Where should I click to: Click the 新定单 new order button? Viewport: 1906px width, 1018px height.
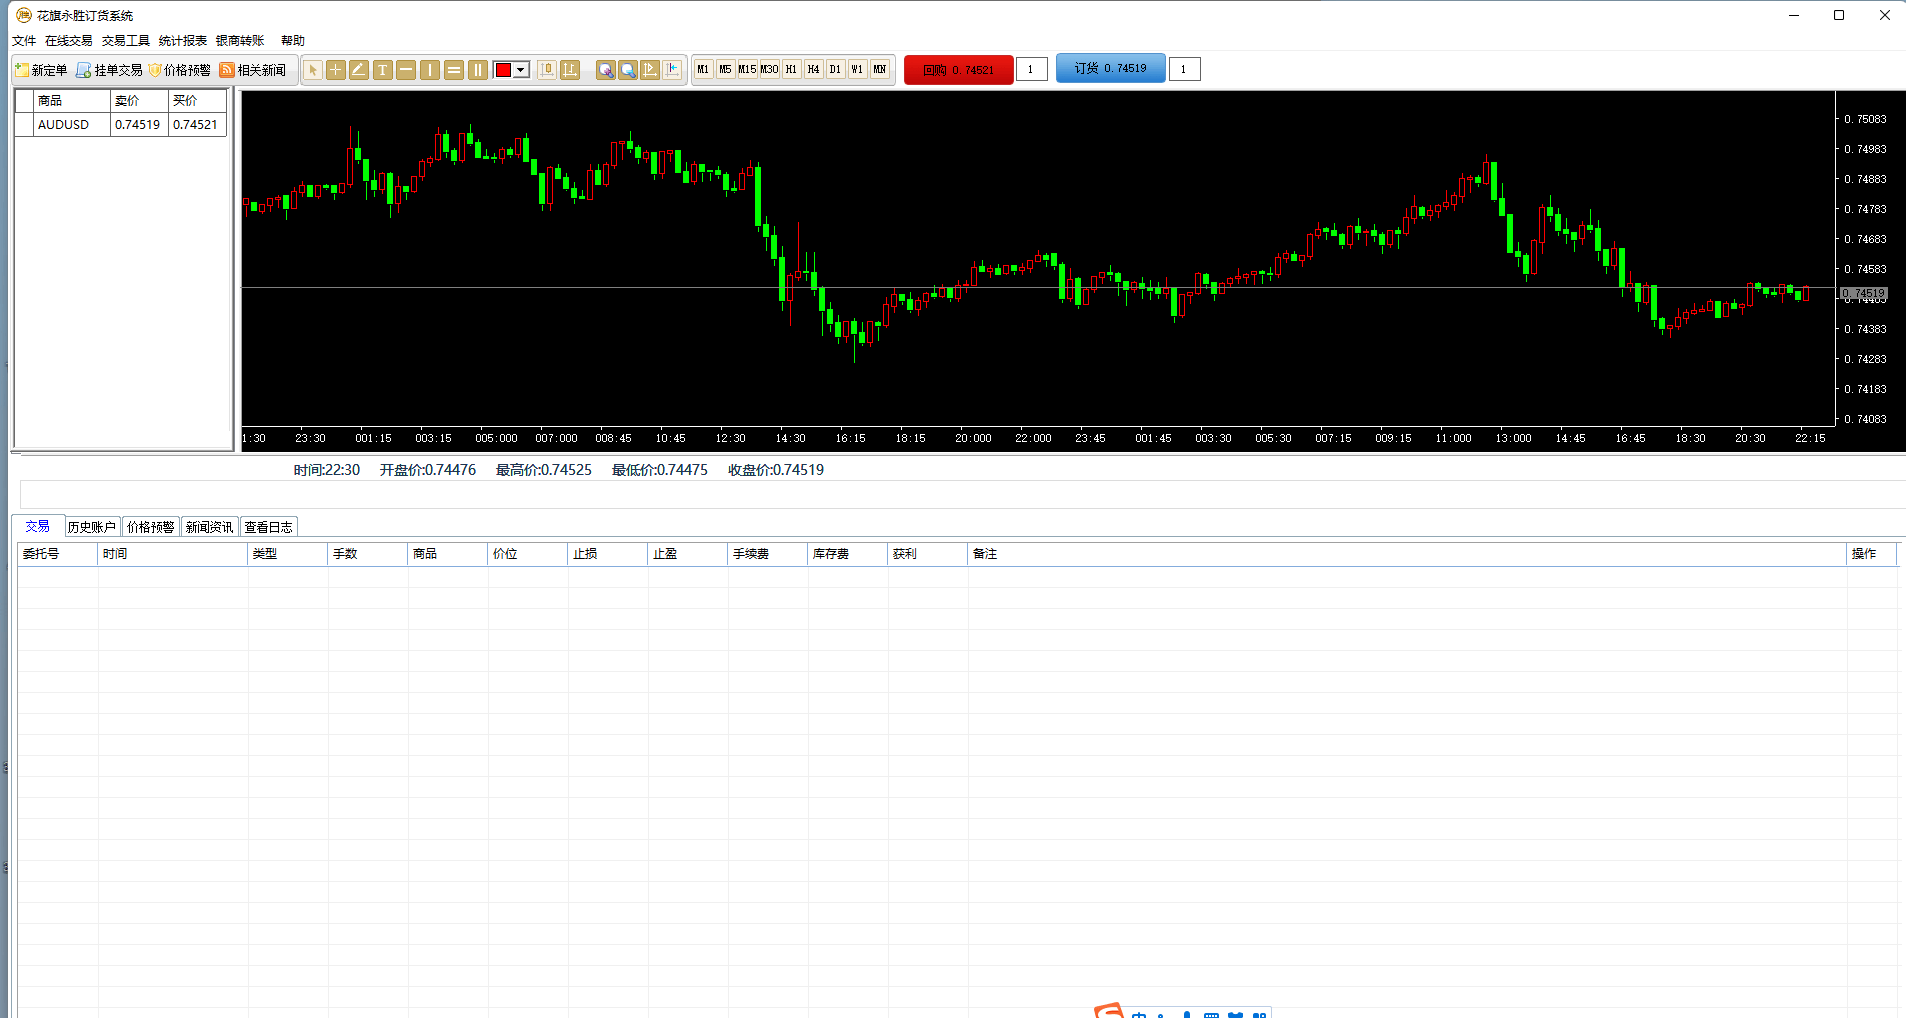pyautogui.click(x=41, y=70)
